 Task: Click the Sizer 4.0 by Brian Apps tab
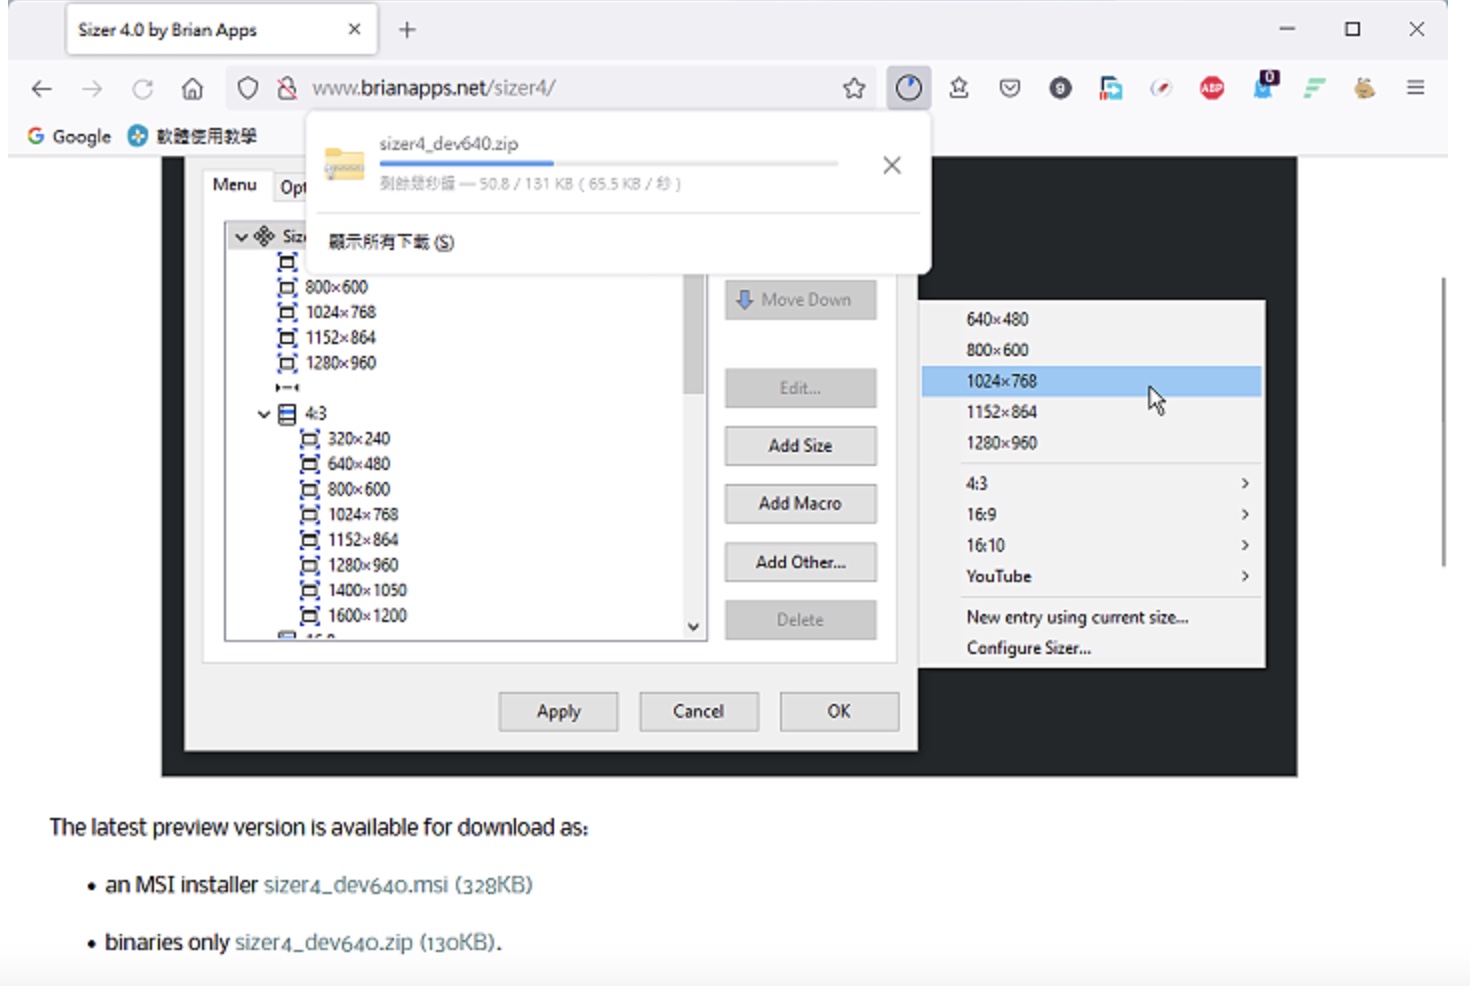click(222, 30)
